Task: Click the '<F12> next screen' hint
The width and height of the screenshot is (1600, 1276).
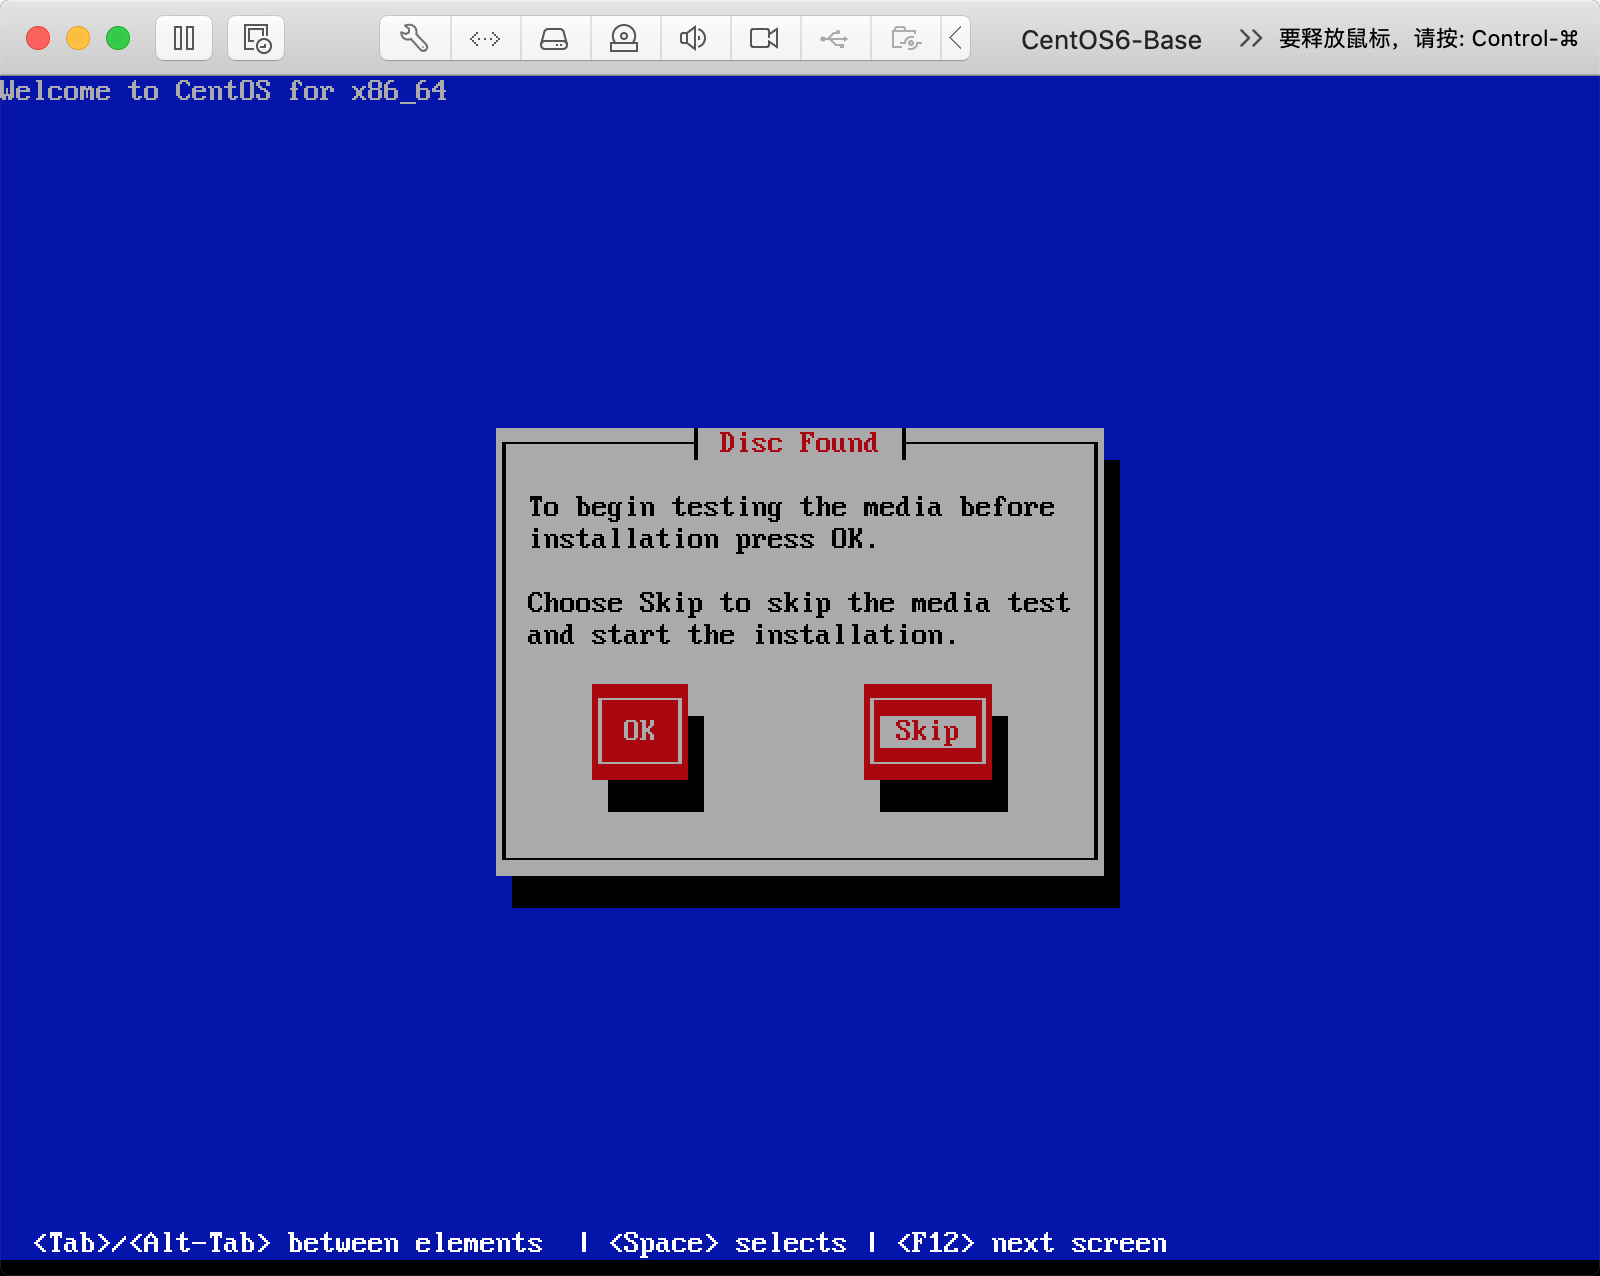Action: 1032,1243
